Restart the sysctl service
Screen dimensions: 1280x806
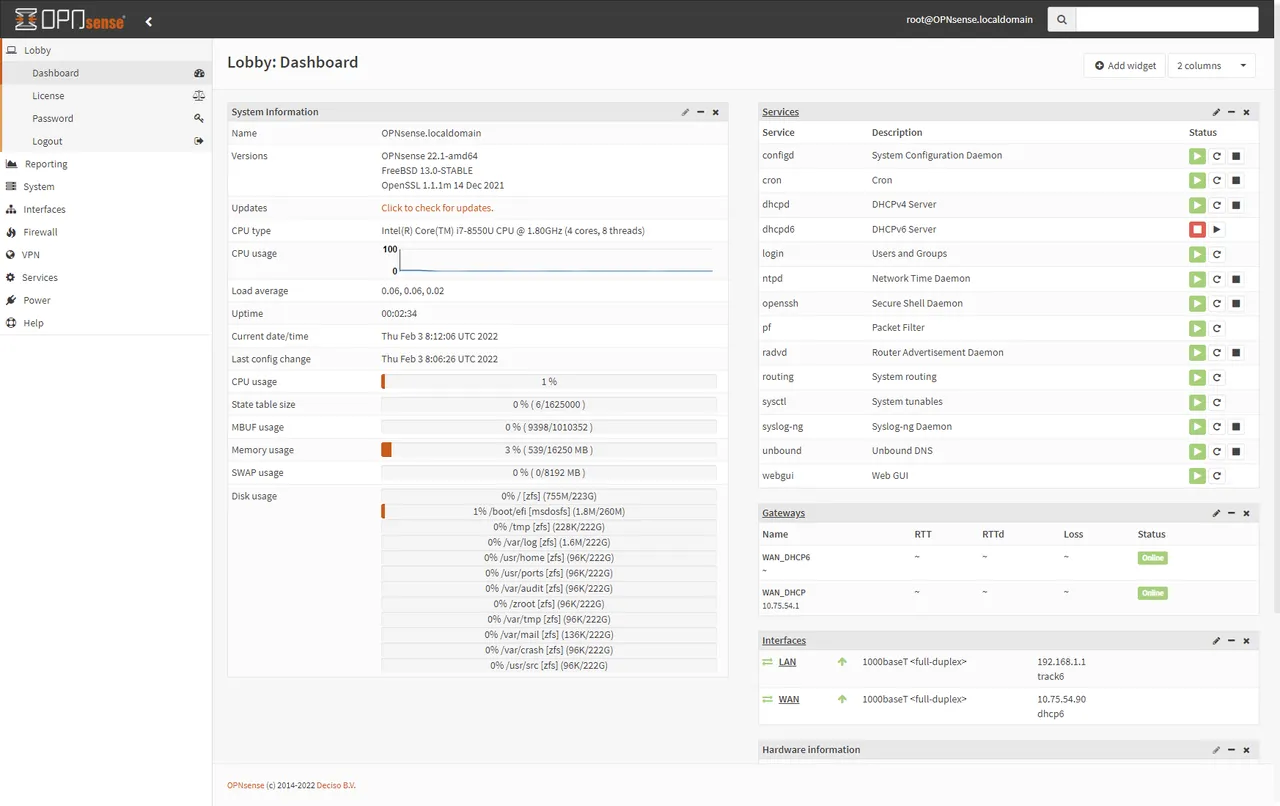tap(1217, 402)
